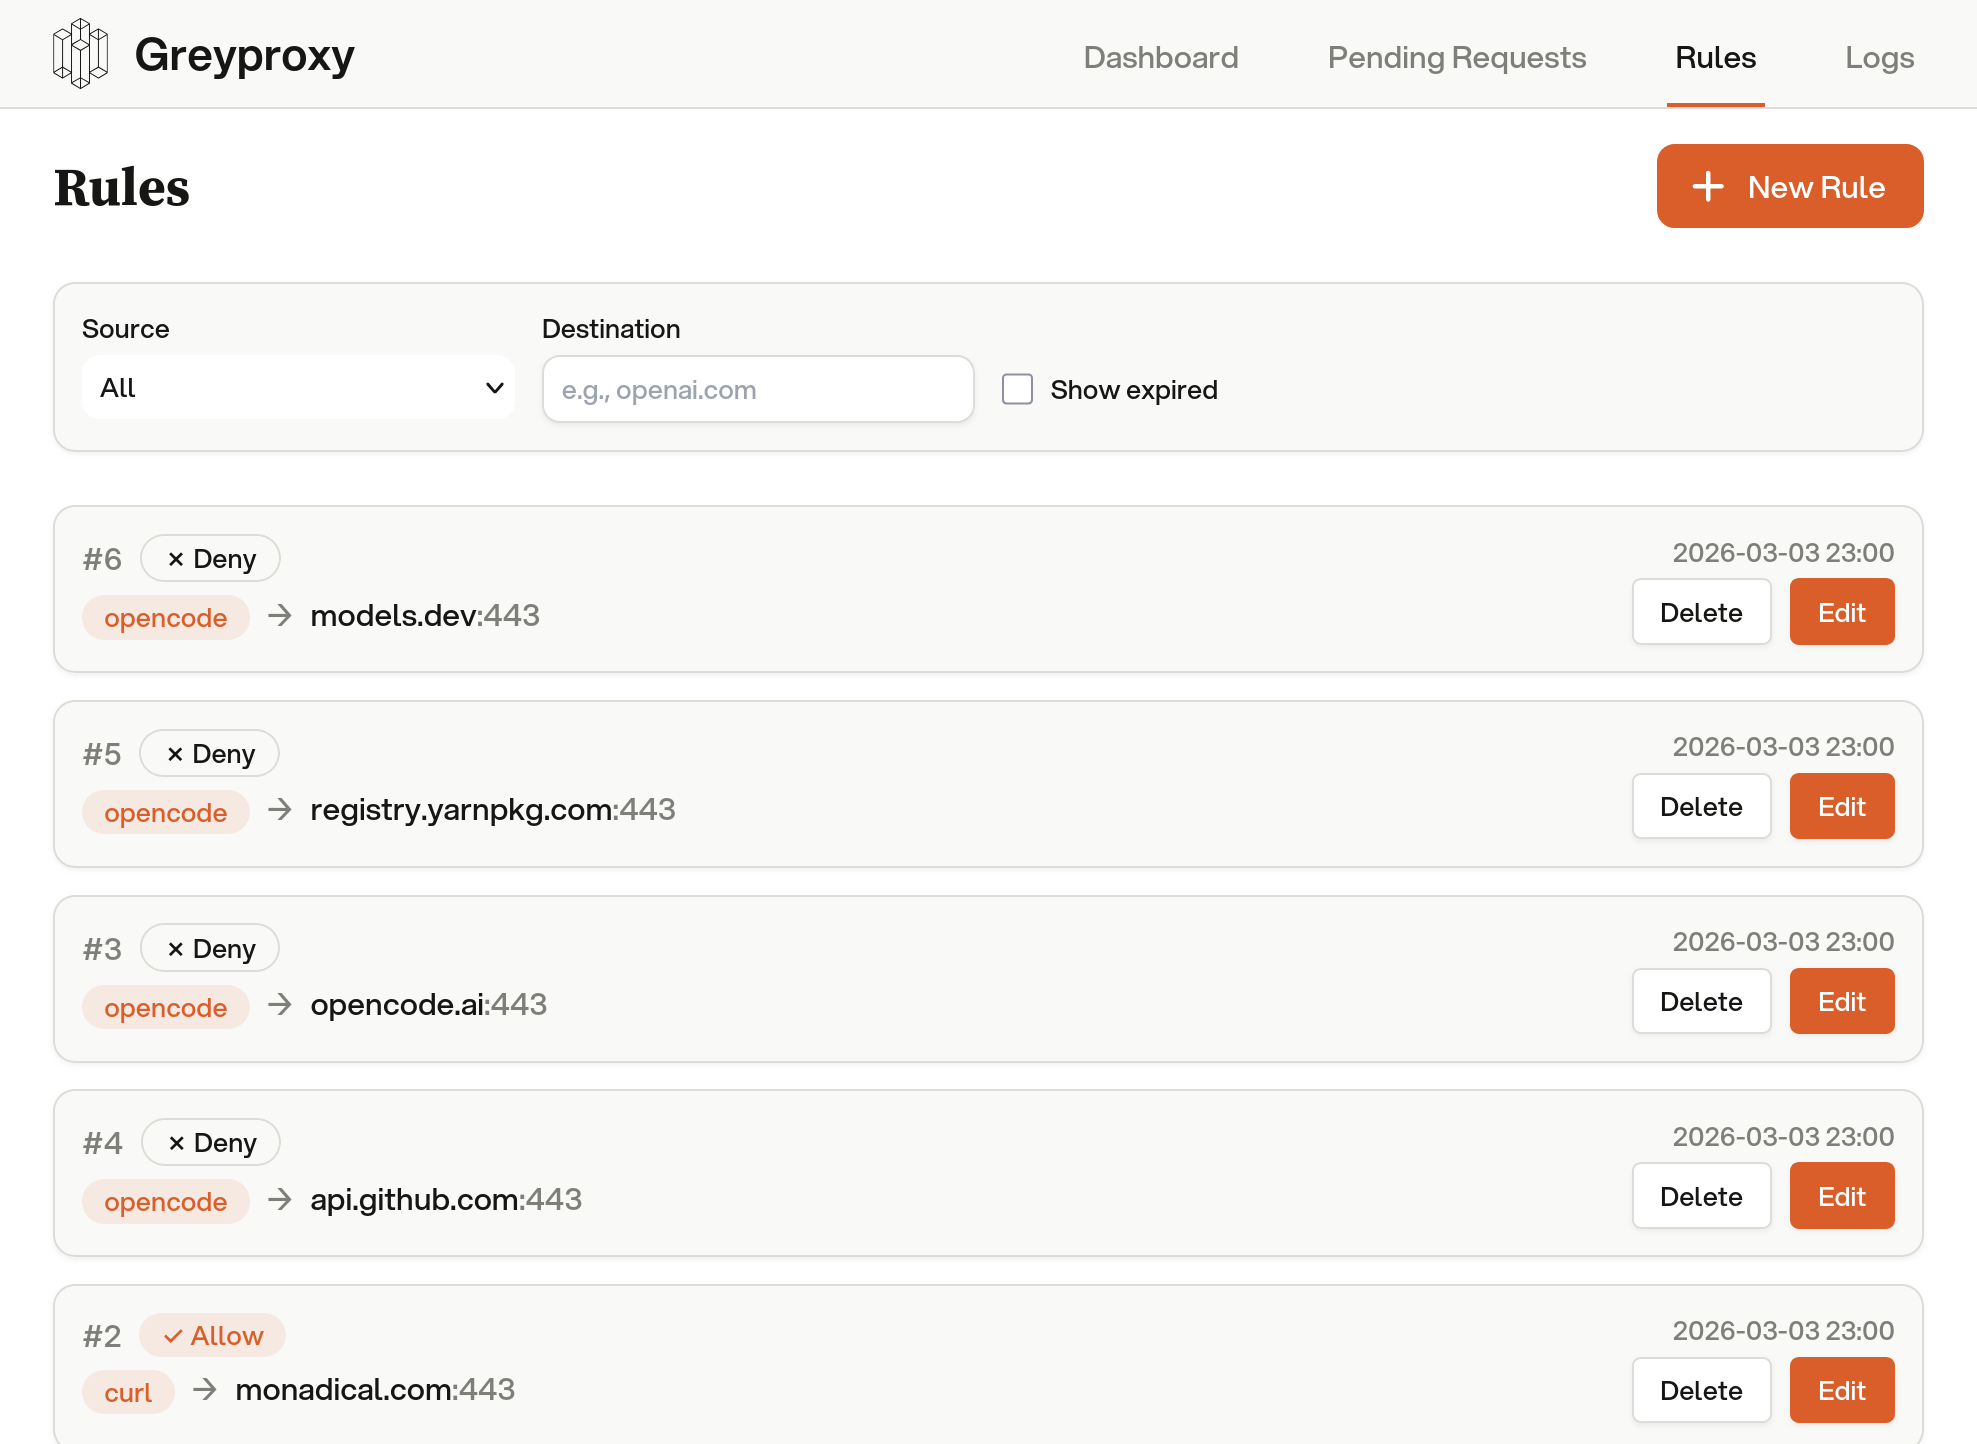The image size is (1977, 1444).
Task: Click the X icon in rule #6's Deny badge
Action: click(x=176, y=558)
